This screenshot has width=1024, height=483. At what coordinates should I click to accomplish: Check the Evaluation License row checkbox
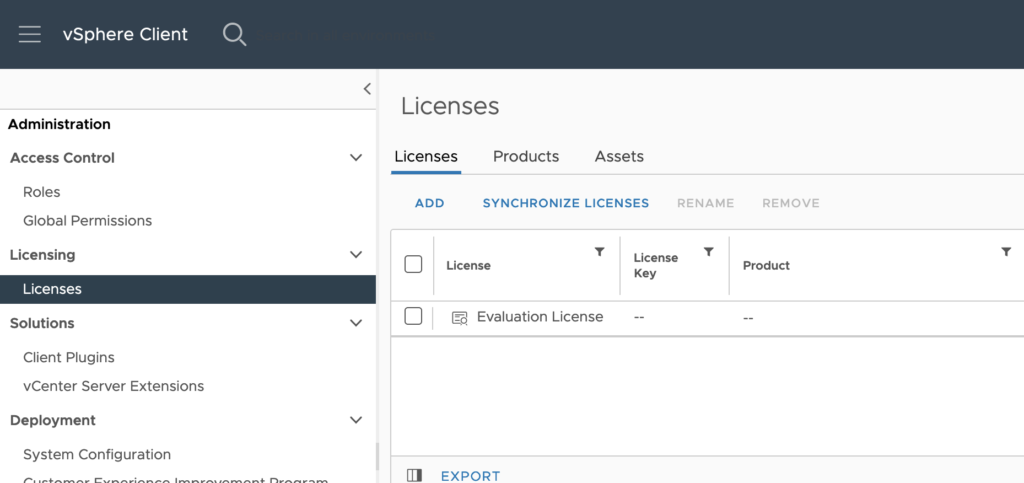click(413, 317)
